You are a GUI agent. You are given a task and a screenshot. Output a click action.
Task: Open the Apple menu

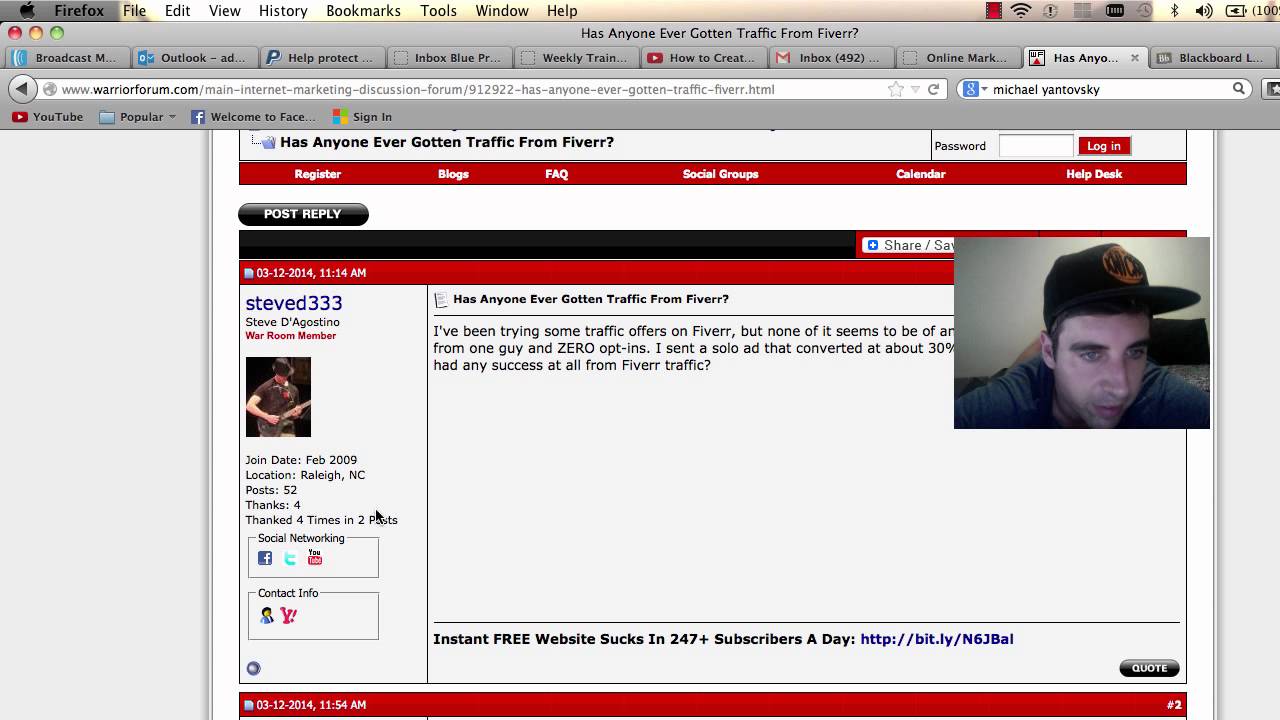tap(27, 11)
